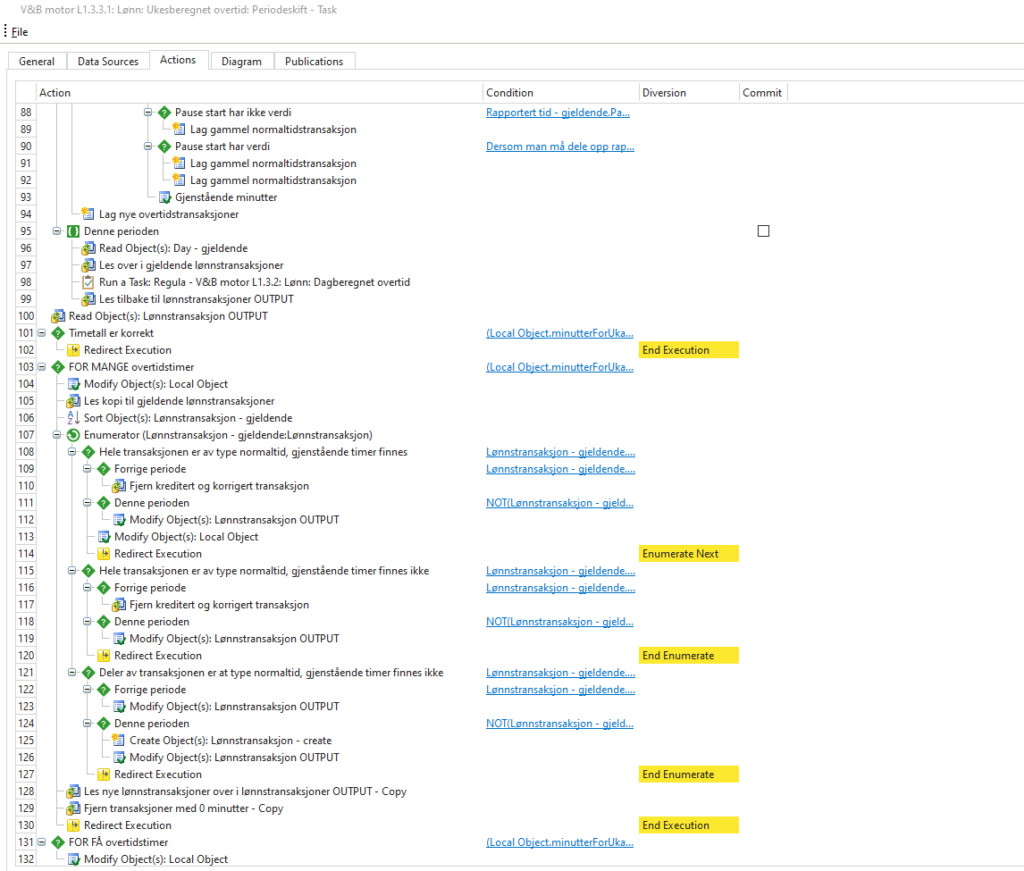Click the Enumerator icon on row 107
The image size is (1024, 871).
click(x=74, y=435)
